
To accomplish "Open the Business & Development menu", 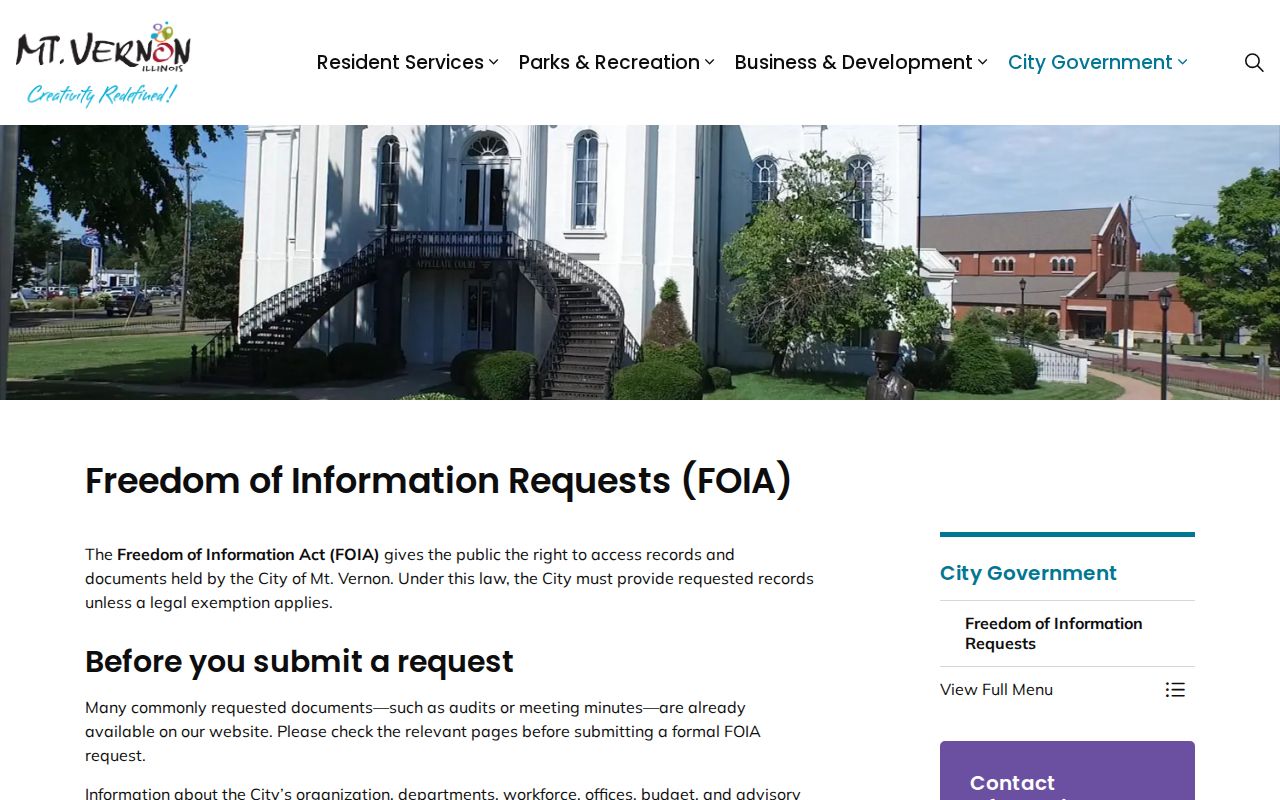I will 853,62.
